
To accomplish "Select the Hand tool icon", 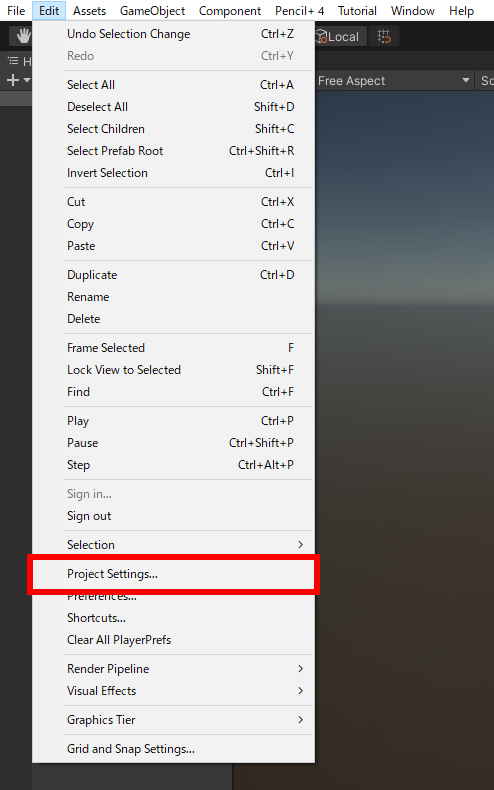I will point(23,36).
